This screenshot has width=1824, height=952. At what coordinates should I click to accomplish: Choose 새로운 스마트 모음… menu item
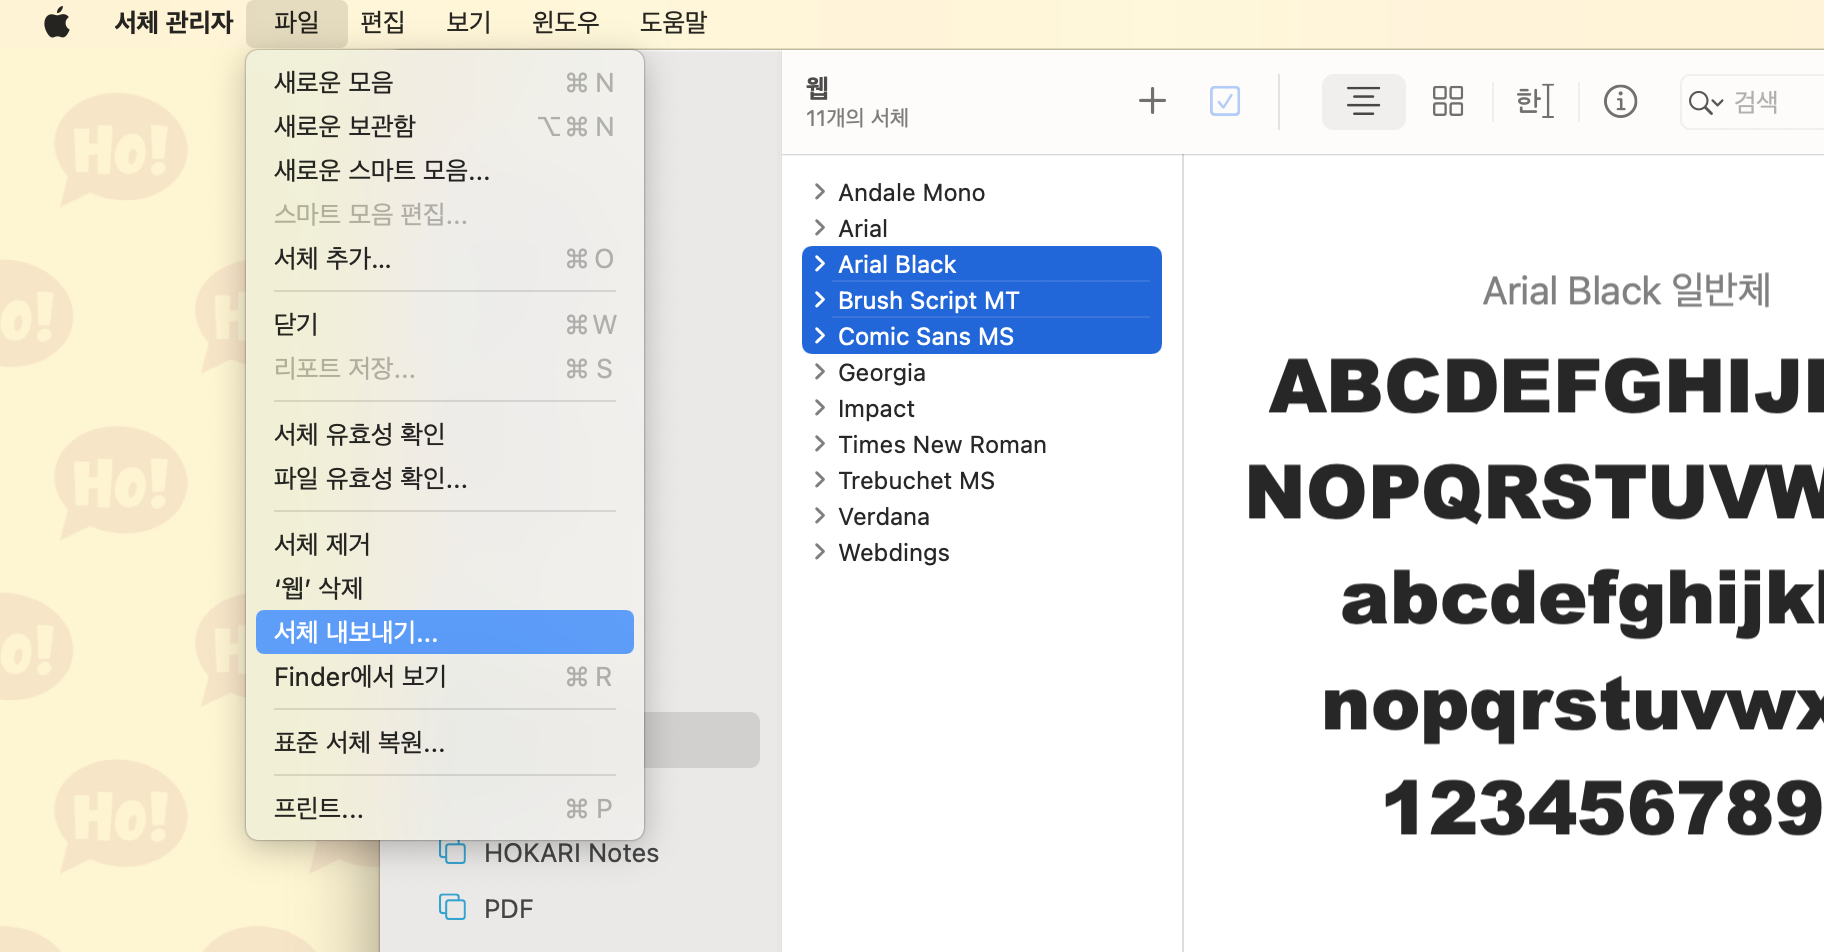coord(445,170)
